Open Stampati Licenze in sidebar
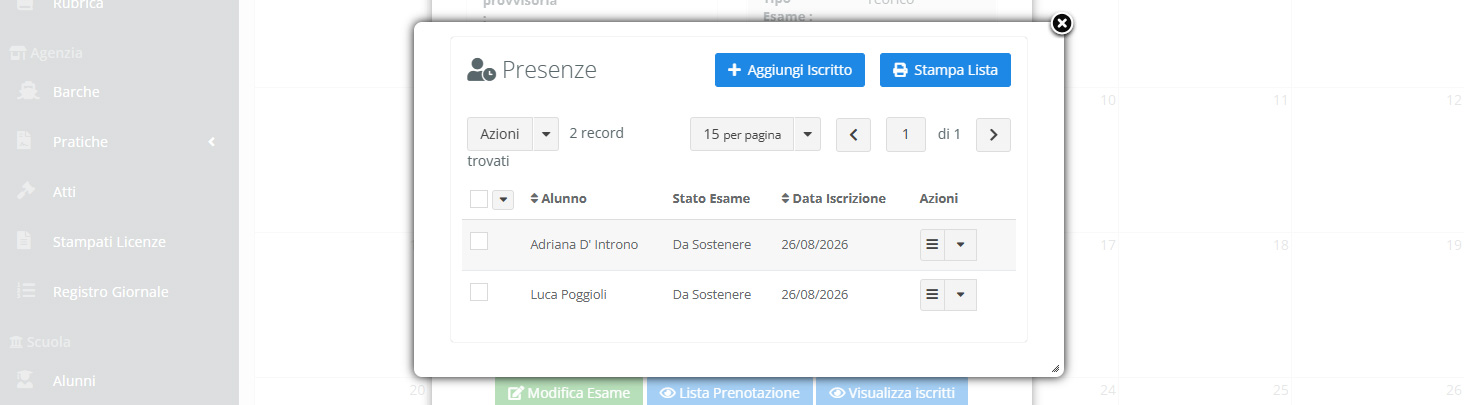Viewport: 1464px width, 405px height. 109,242
